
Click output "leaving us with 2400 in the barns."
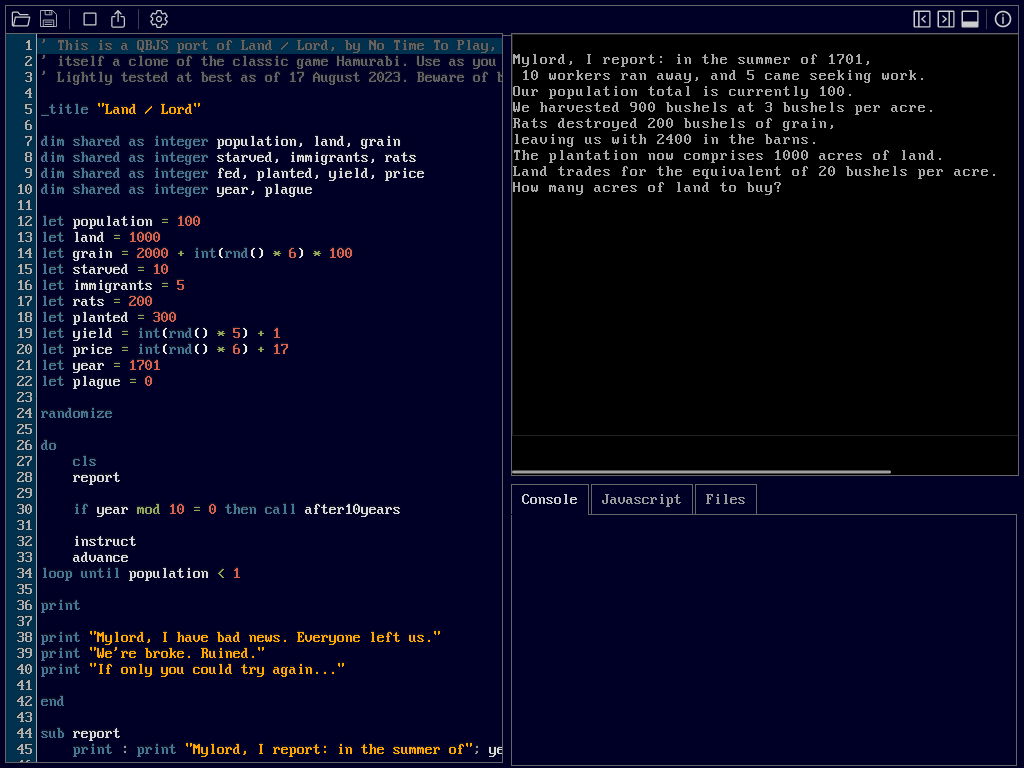click(665, 139)
